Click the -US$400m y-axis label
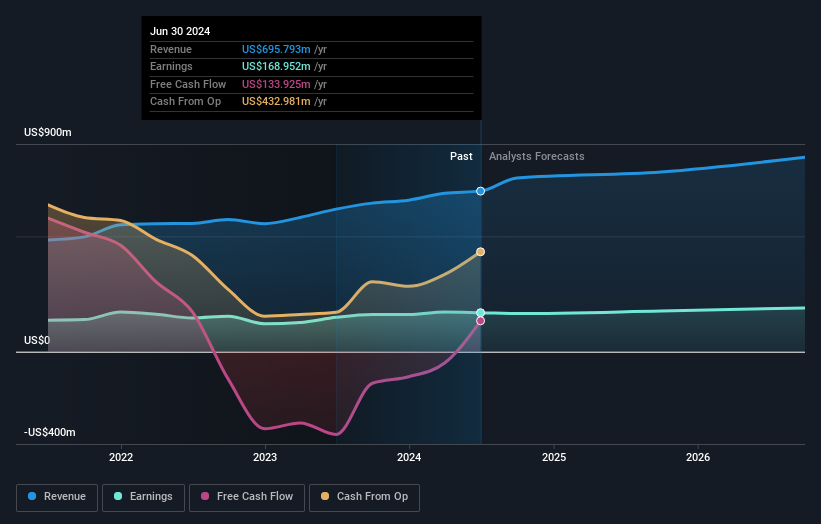 pos(50,432)
